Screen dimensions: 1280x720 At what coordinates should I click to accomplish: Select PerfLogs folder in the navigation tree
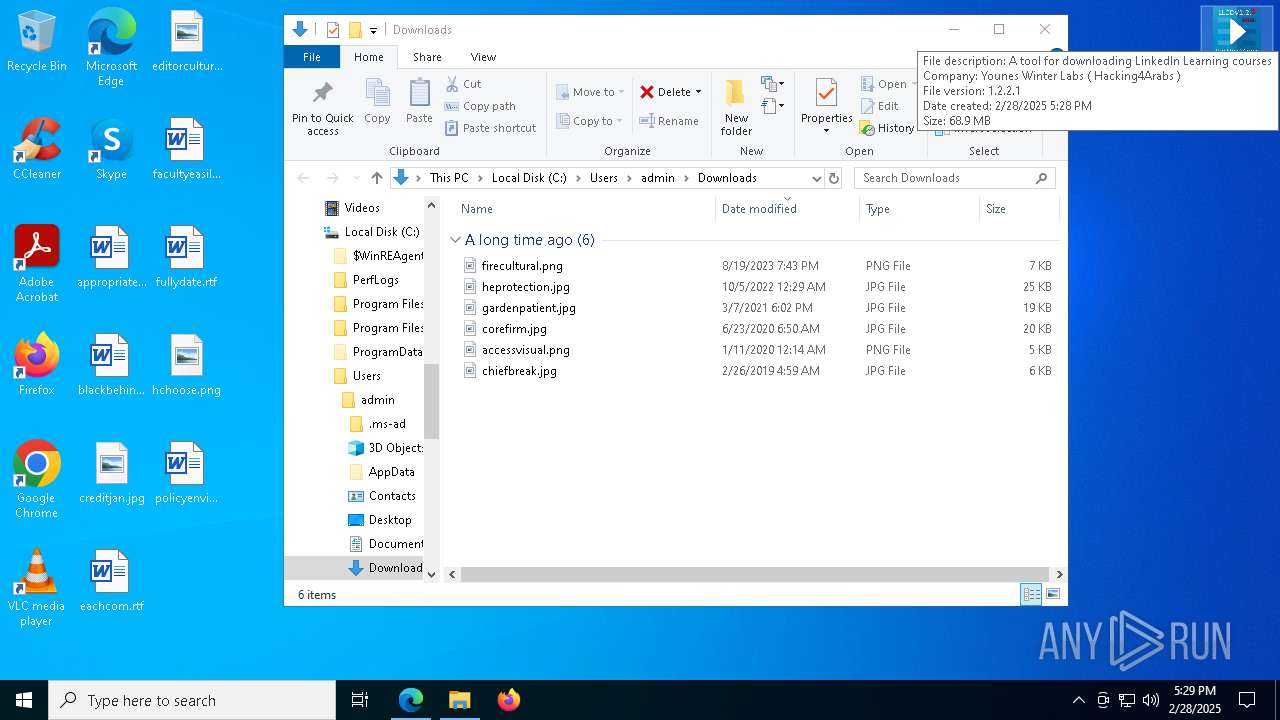375,280
